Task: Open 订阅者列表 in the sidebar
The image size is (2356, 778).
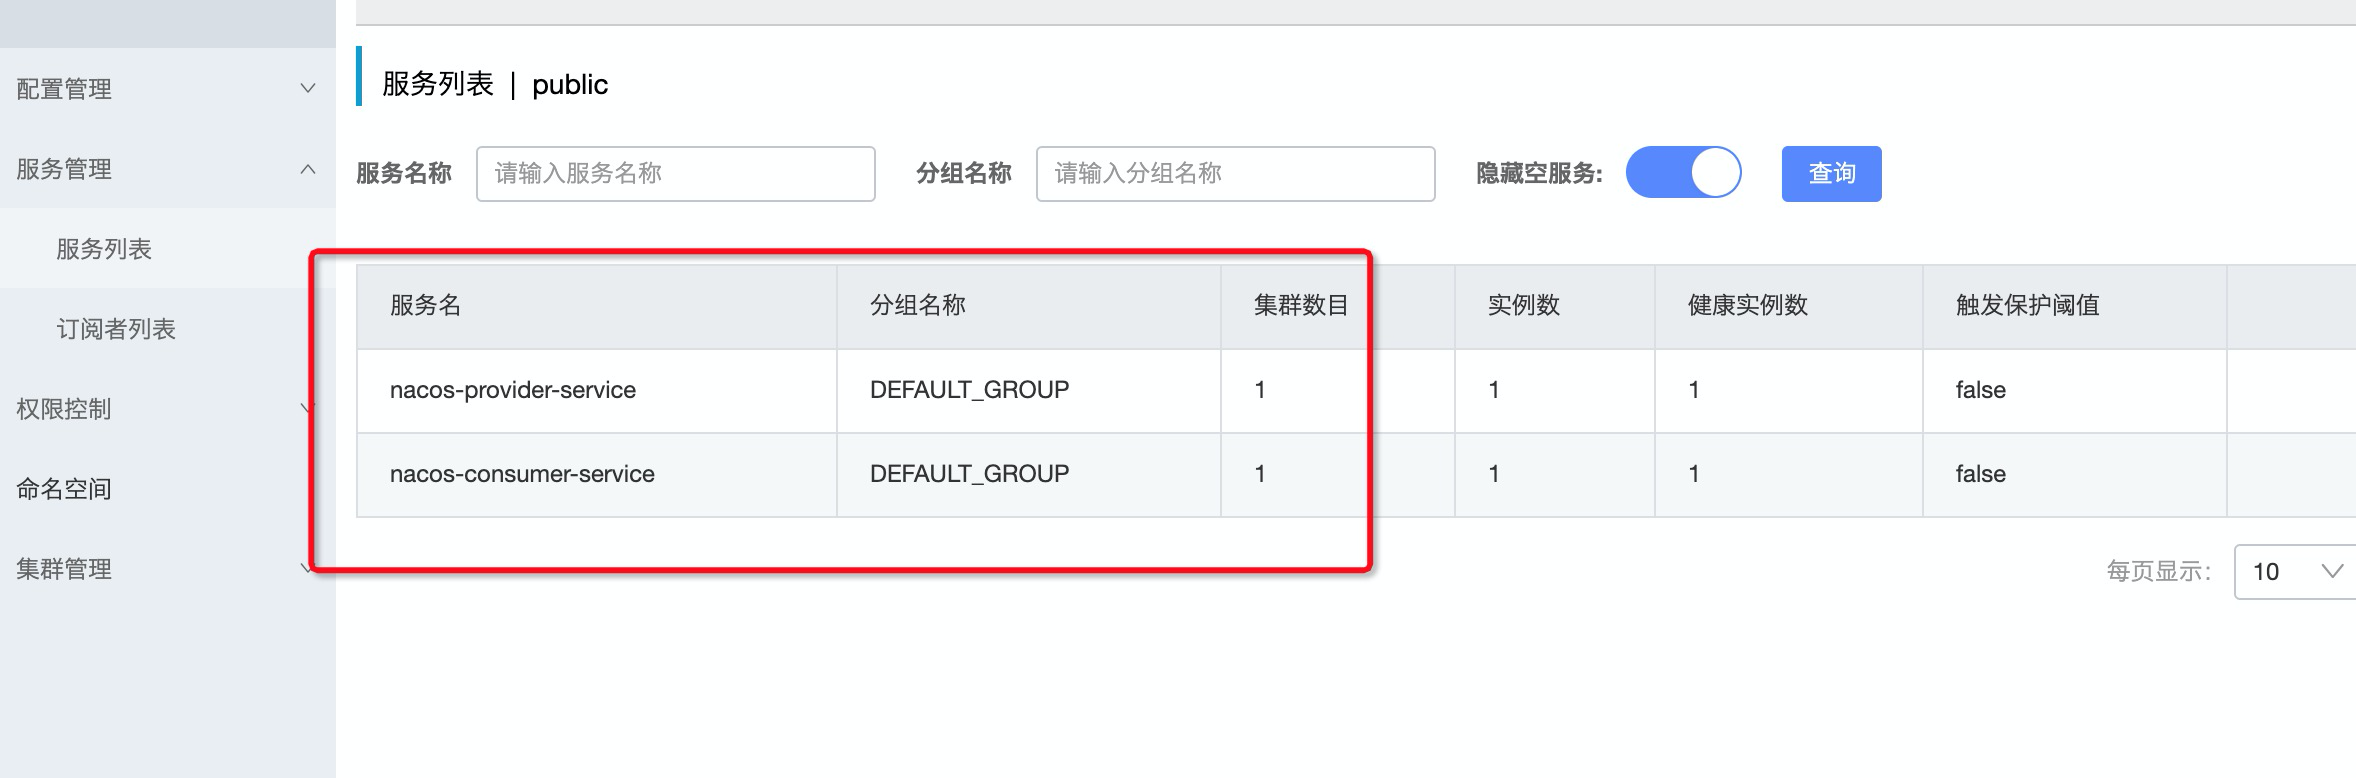Action: point(116,329)
